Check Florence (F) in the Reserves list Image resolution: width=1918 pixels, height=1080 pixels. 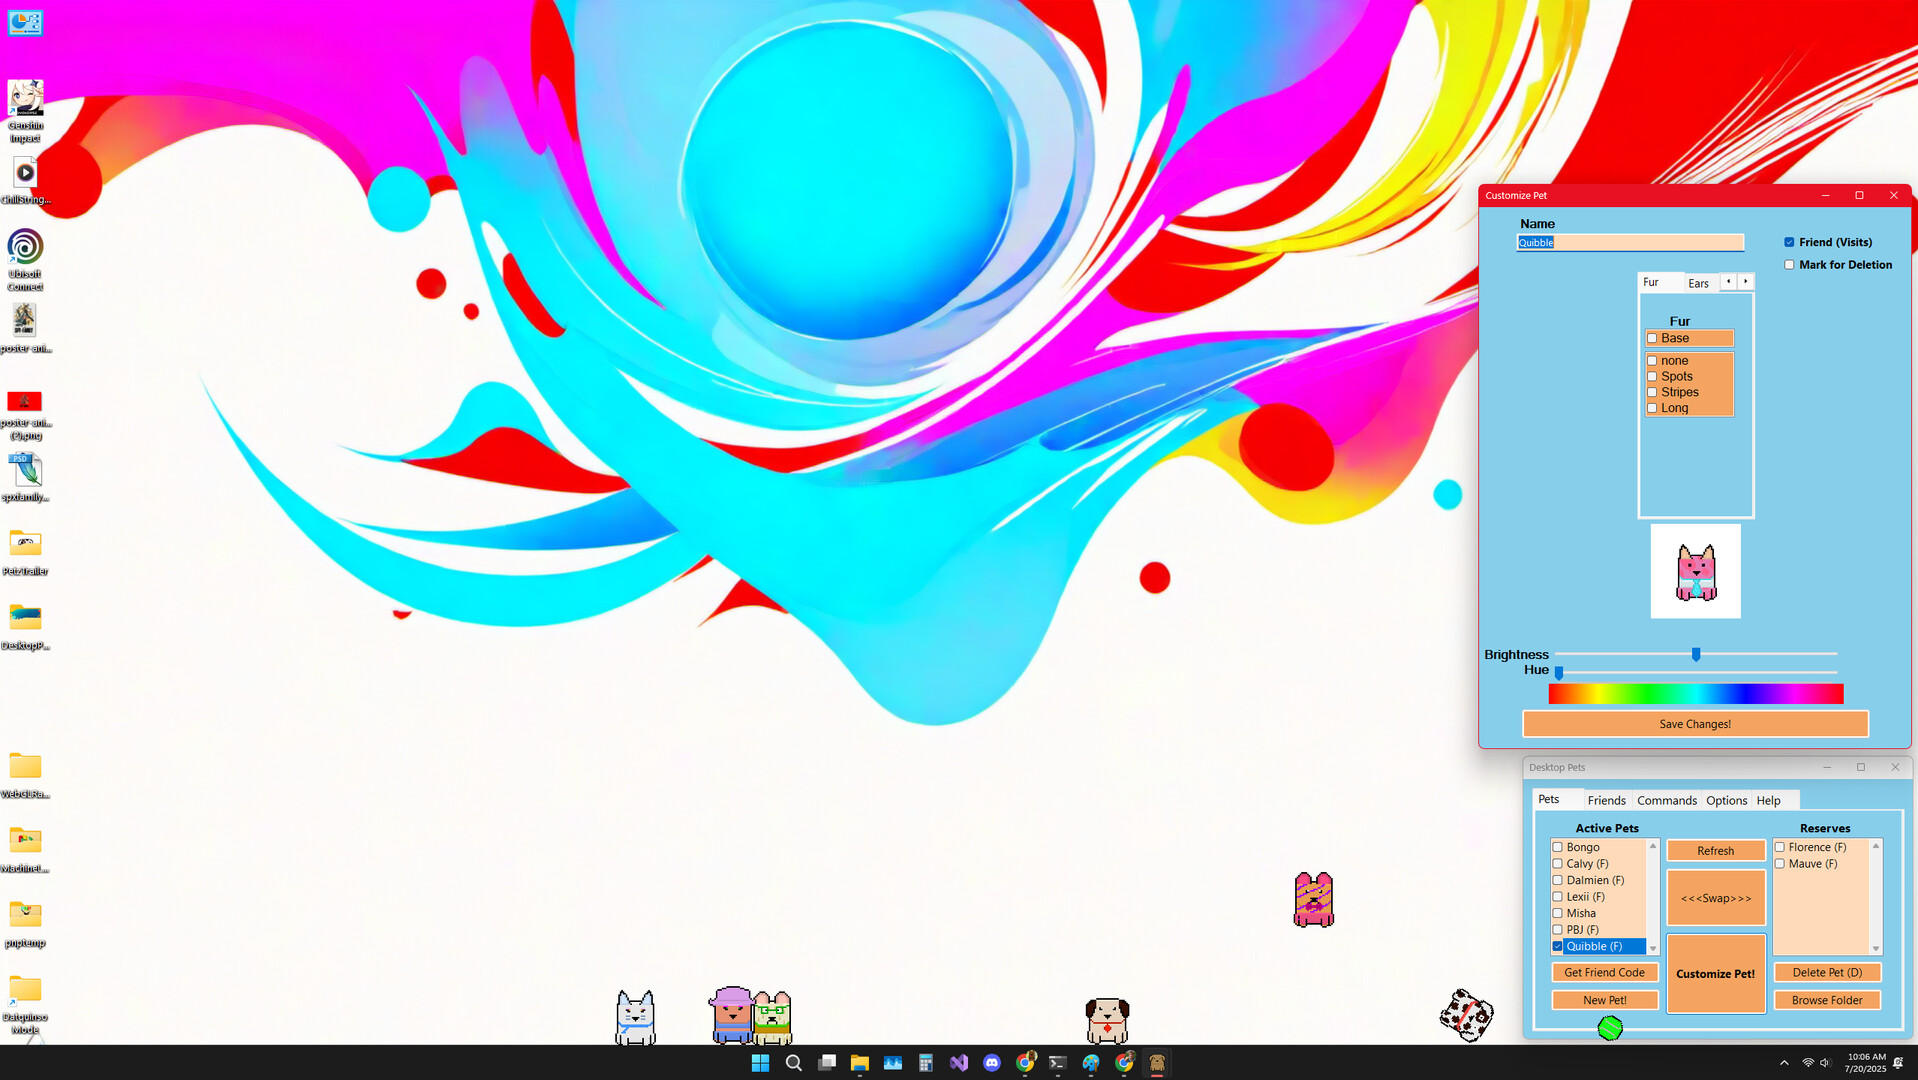tap(1780, 846)
